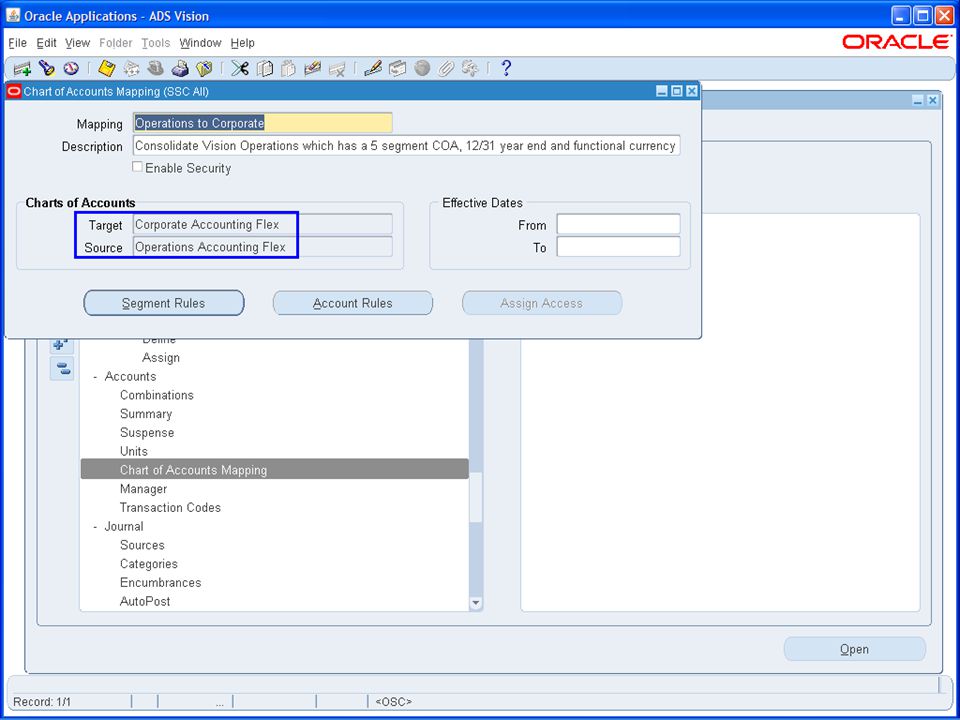Click the Account Rules button

353,303
